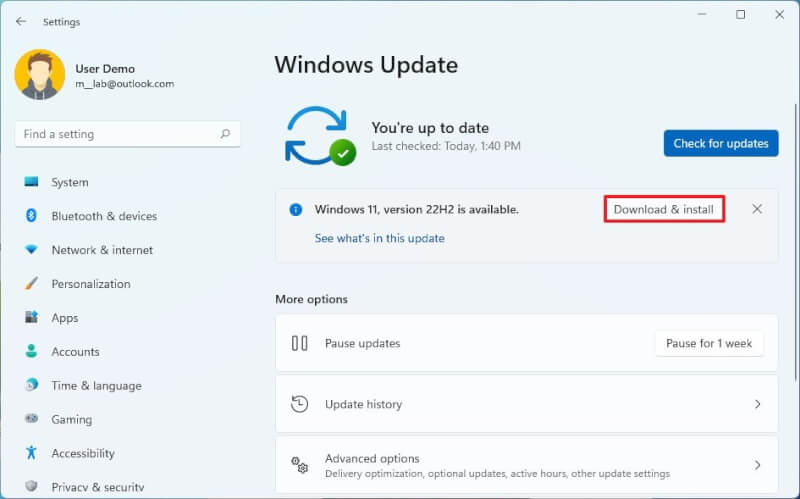This screenshot has width=800, height=499.
Task: Click the Pause updates label
Action: [x=362, y=343]
